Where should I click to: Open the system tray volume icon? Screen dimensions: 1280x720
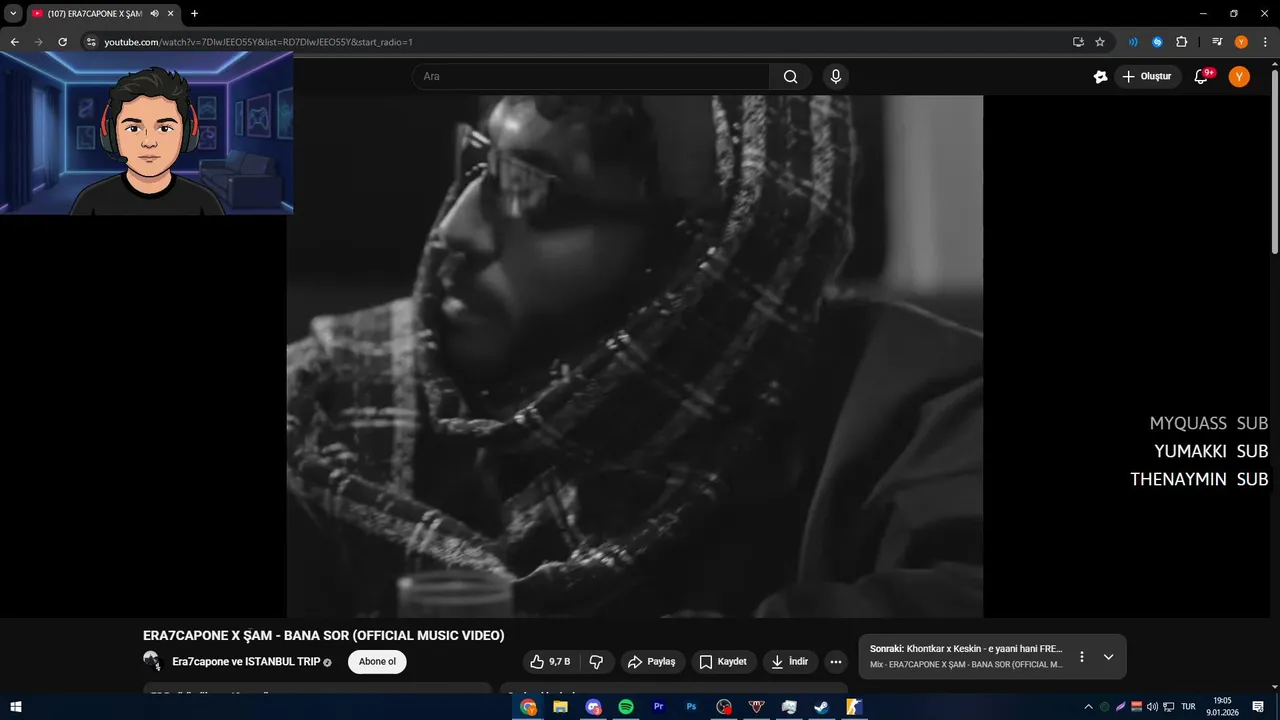1152,707
